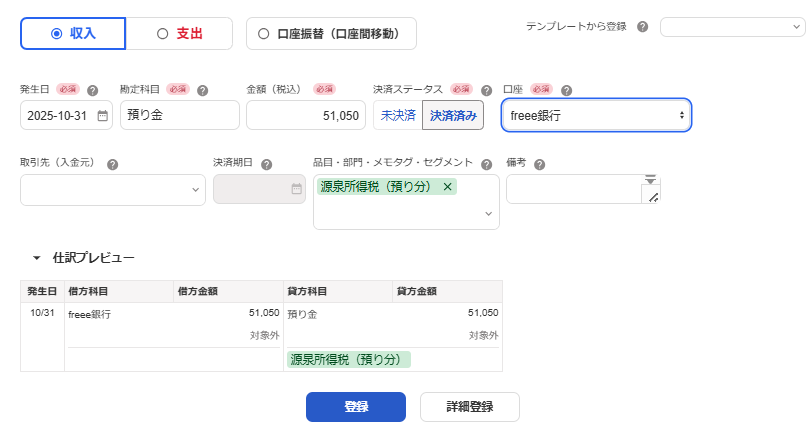Click help icon beside 備考 label
Viewport: 812px width, 441px height.
pyautogui.click(x=540, y=165)
